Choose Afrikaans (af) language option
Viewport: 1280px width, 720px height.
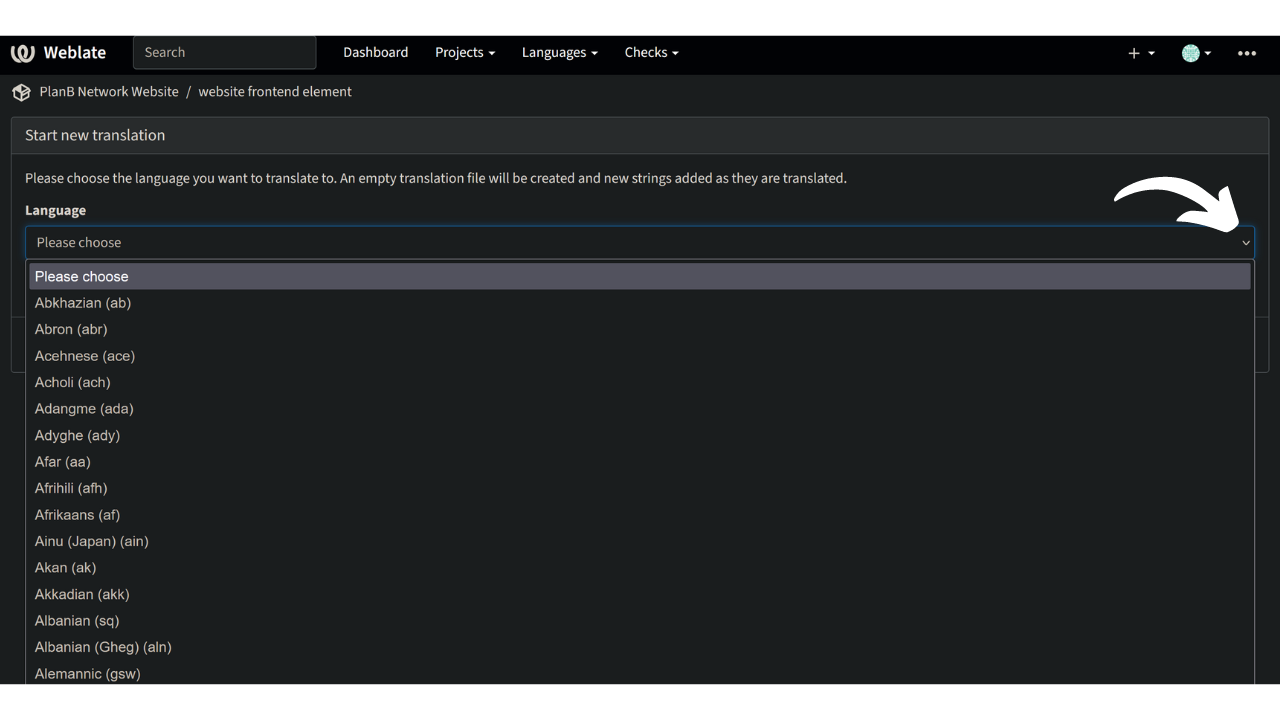coord(77,515)
